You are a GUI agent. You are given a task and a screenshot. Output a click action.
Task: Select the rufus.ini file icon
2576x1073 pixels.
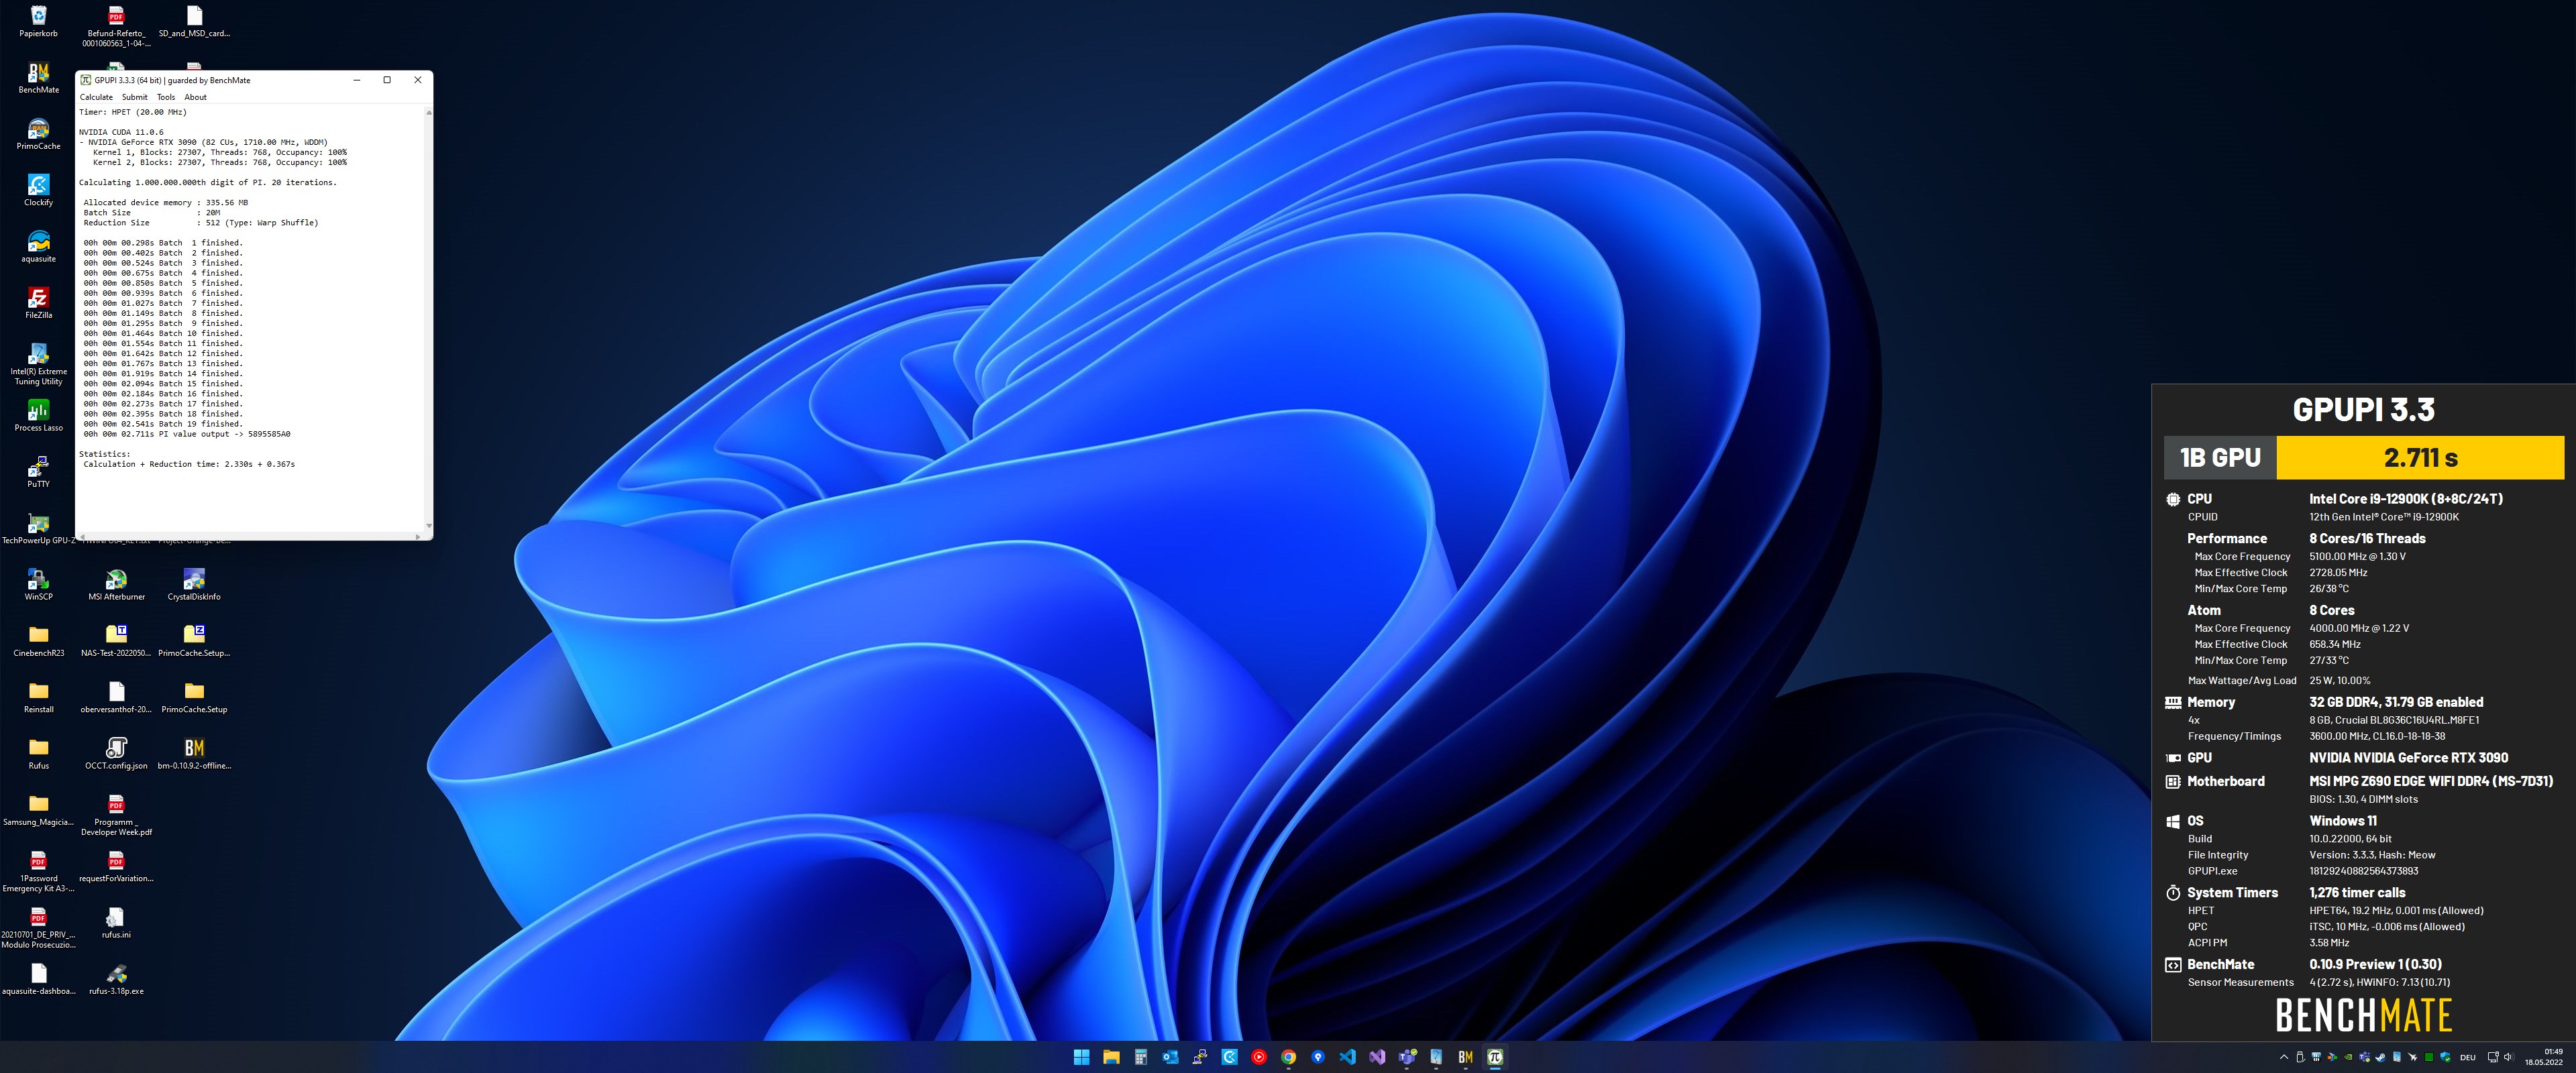pos(116,923)
